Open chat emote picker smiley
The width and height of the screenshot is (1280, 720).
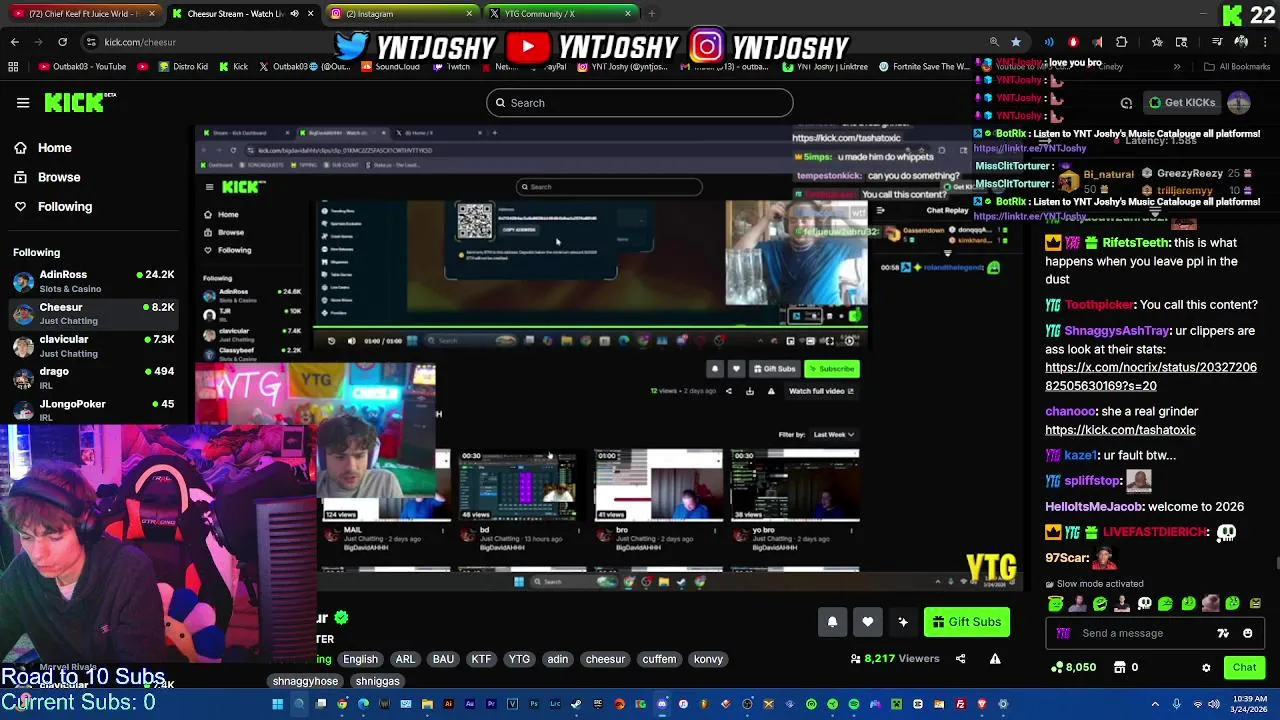(x=1247, y=633)
